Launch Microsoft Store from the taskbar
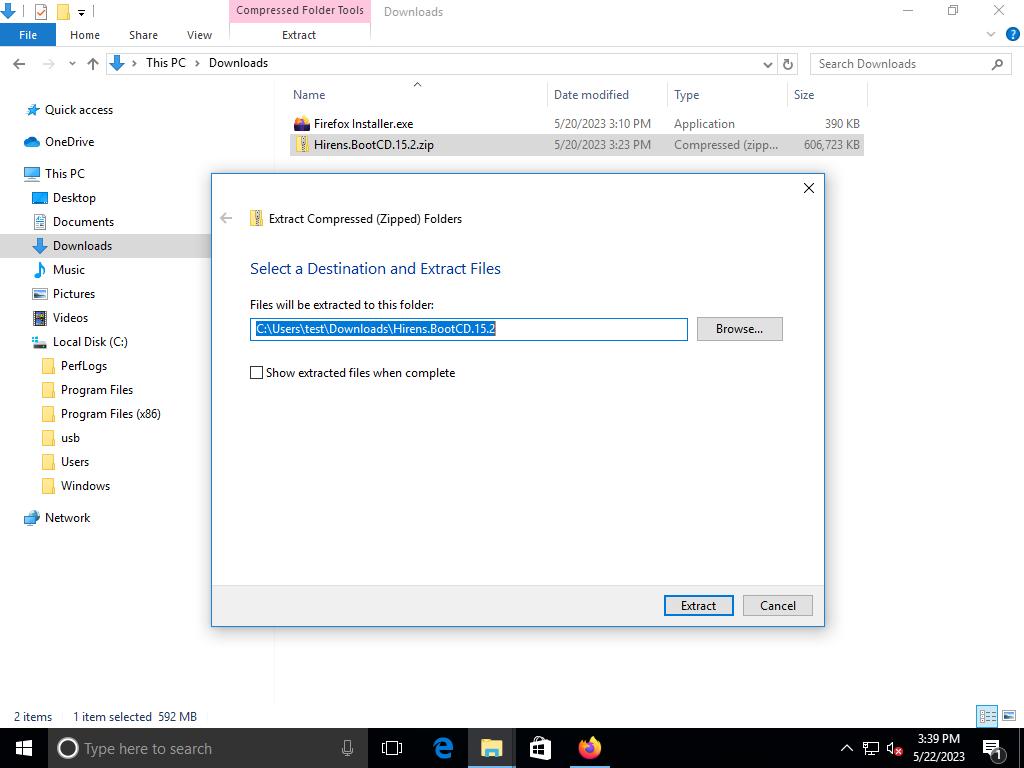Viewport: 1024px width, 768px height. pos(540,748)
